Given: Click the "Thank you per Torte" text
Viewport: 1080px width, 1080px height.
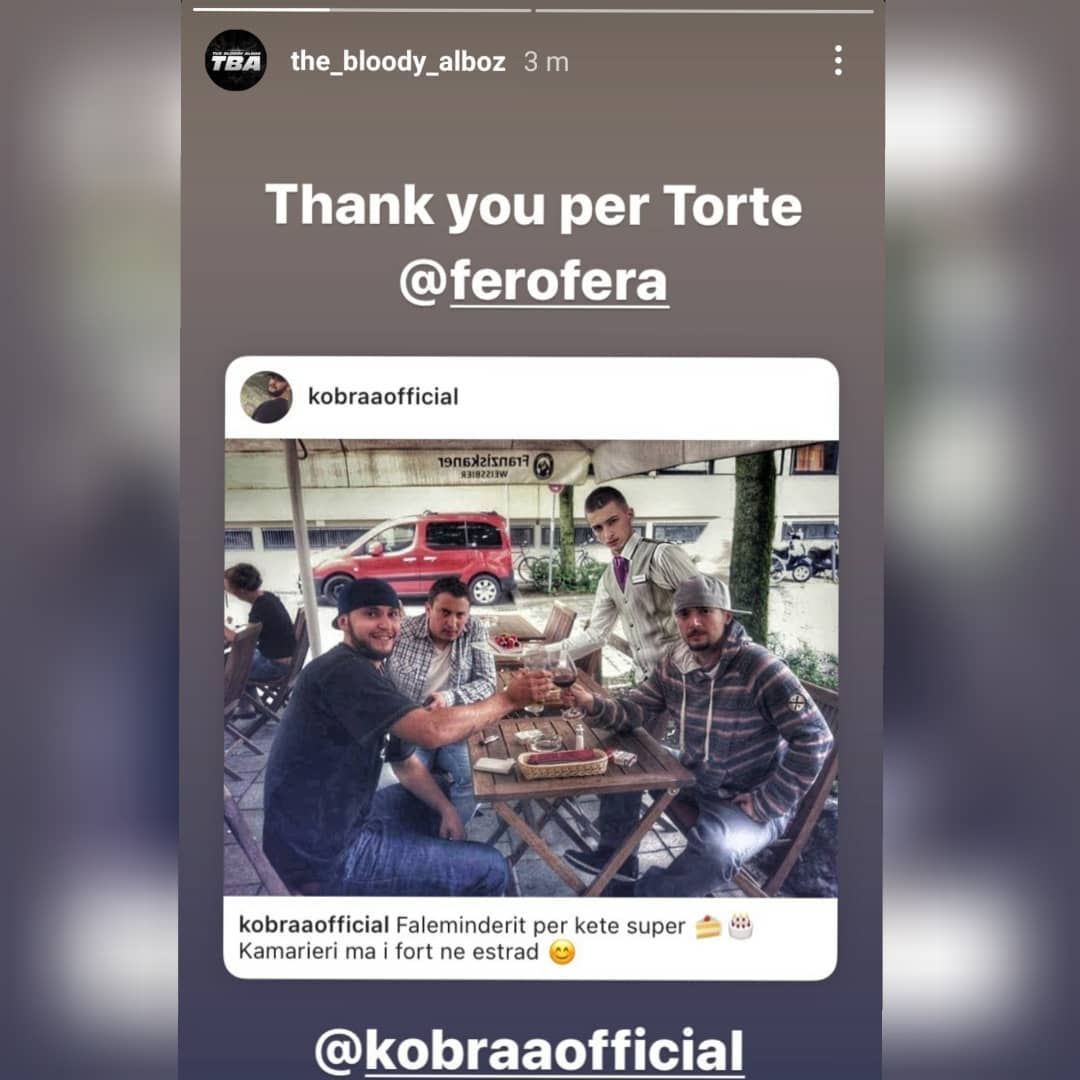Looking at the screenshot, I should coord(534,205).
